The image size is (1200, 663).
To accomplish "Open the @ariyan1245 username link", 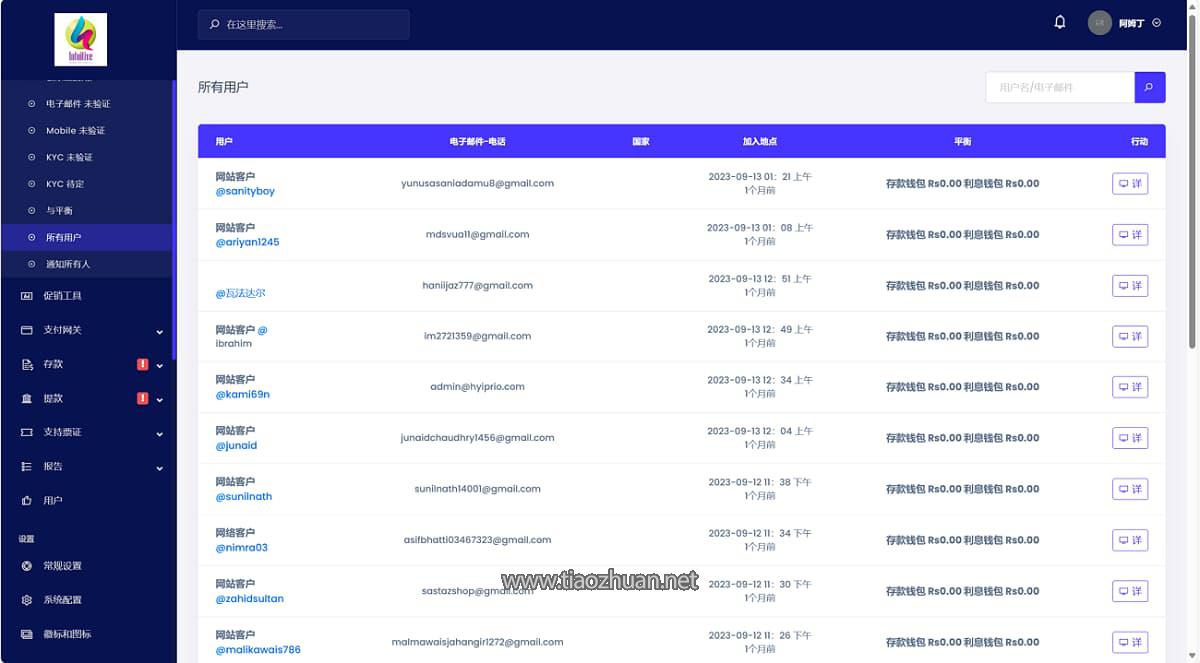I will pos(248,242).
